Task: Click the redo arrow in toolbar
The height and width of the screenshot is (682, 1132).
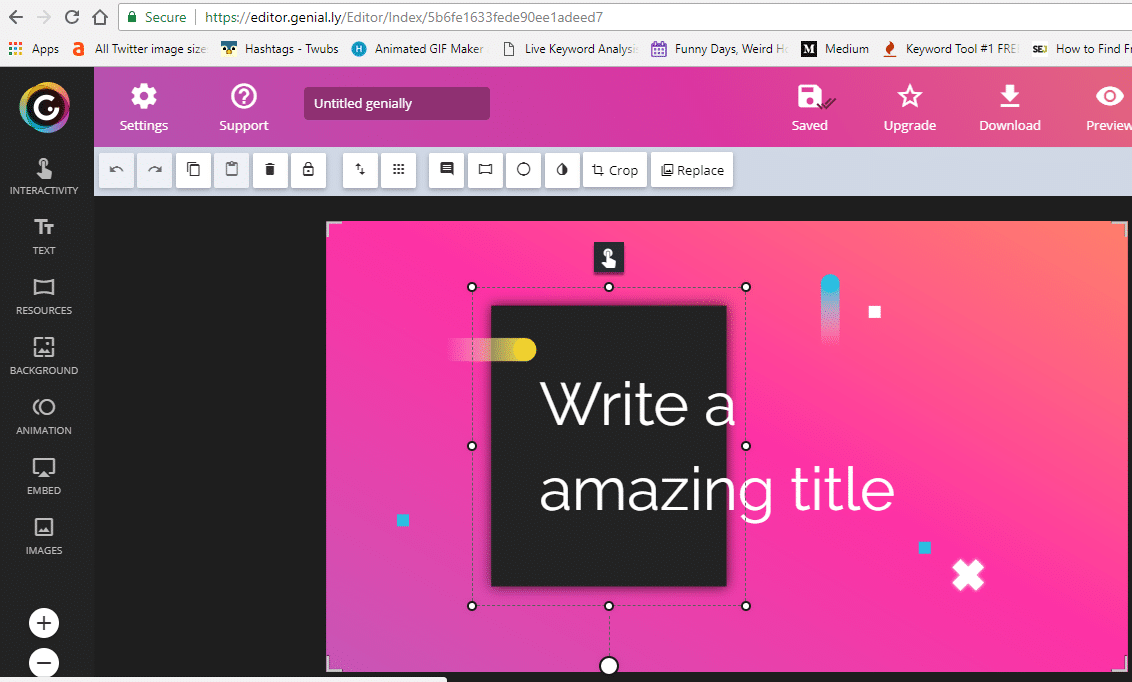Action: [x=155, y=170]
